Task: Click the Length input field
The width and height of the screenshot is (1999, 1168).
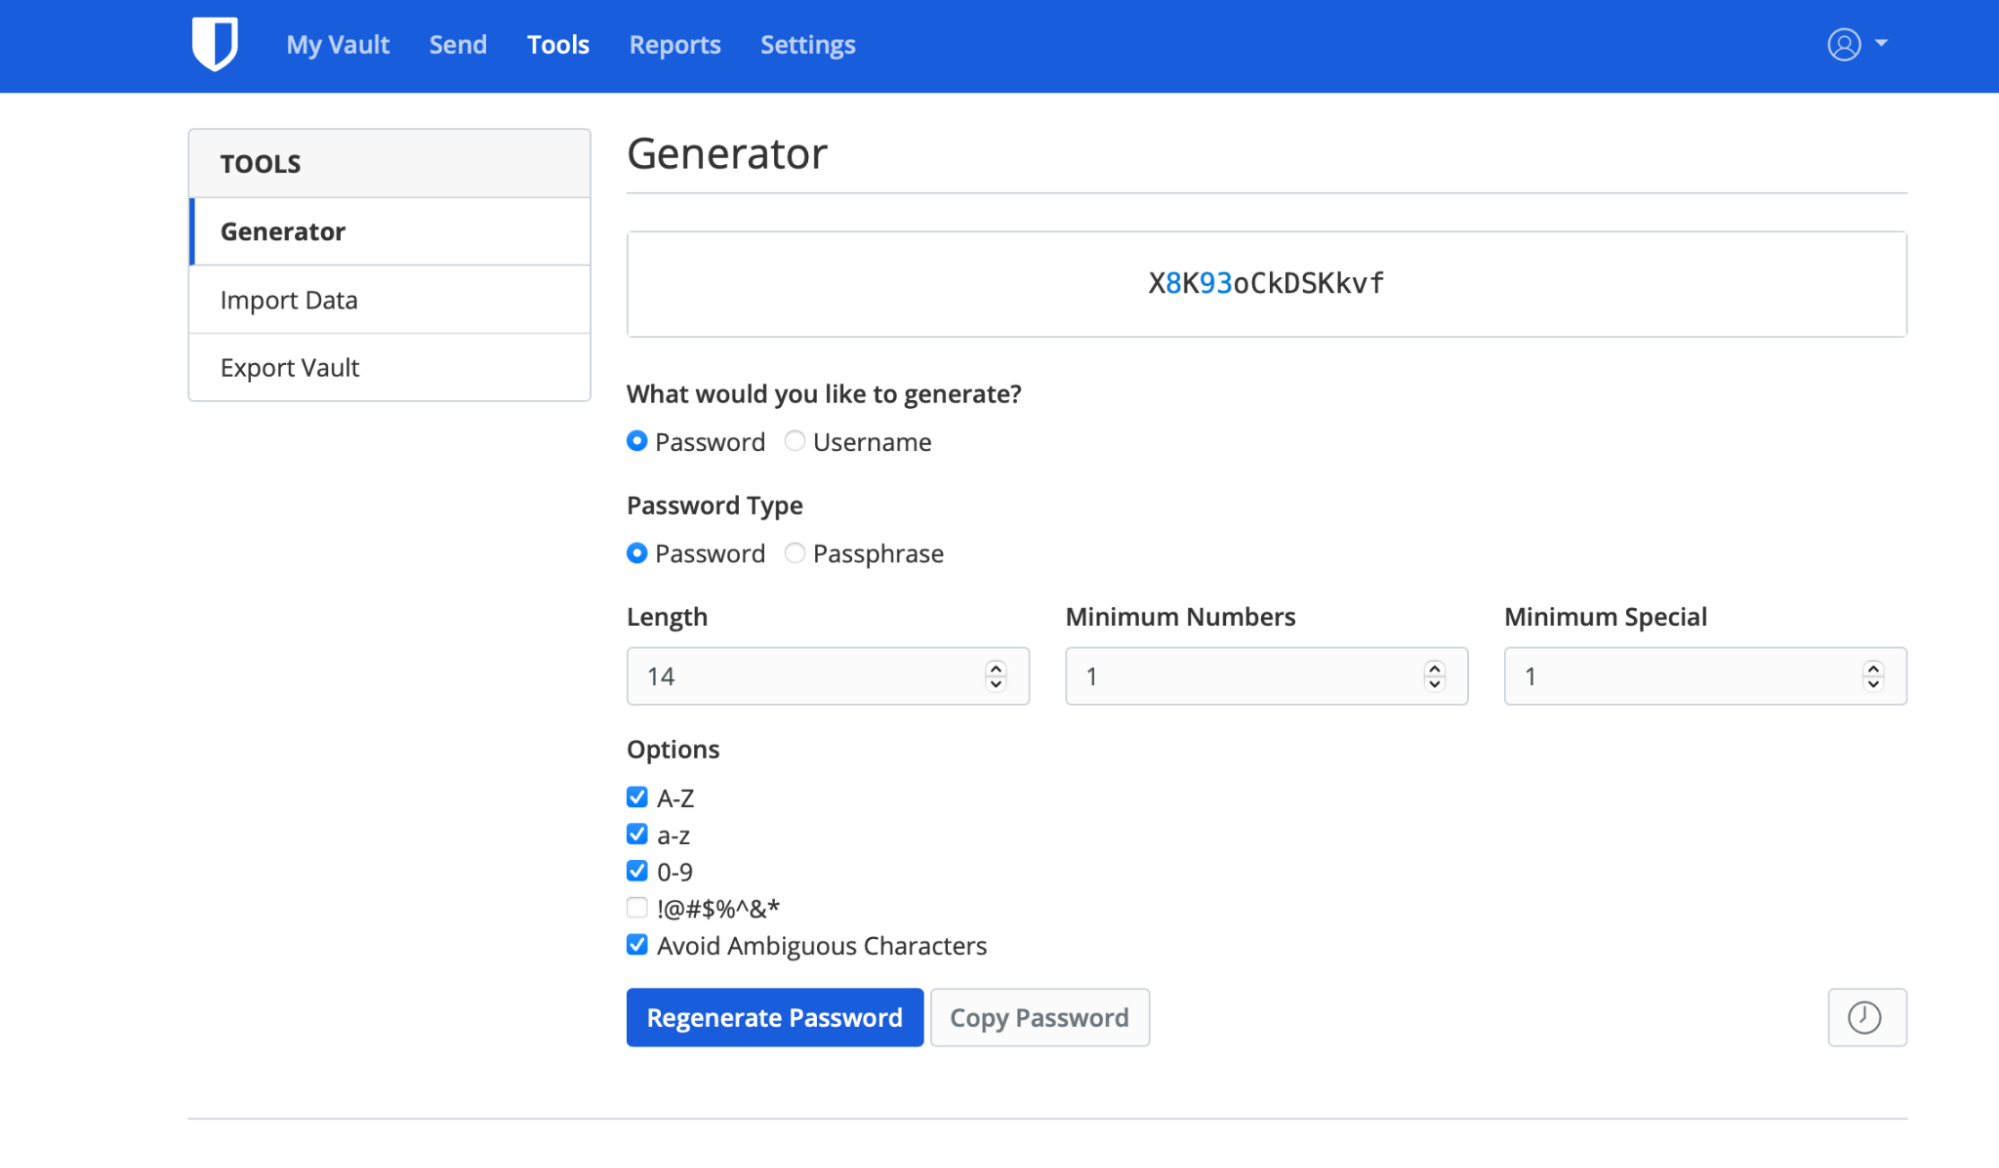Action: pyautogui.click(x=828, y=676)
